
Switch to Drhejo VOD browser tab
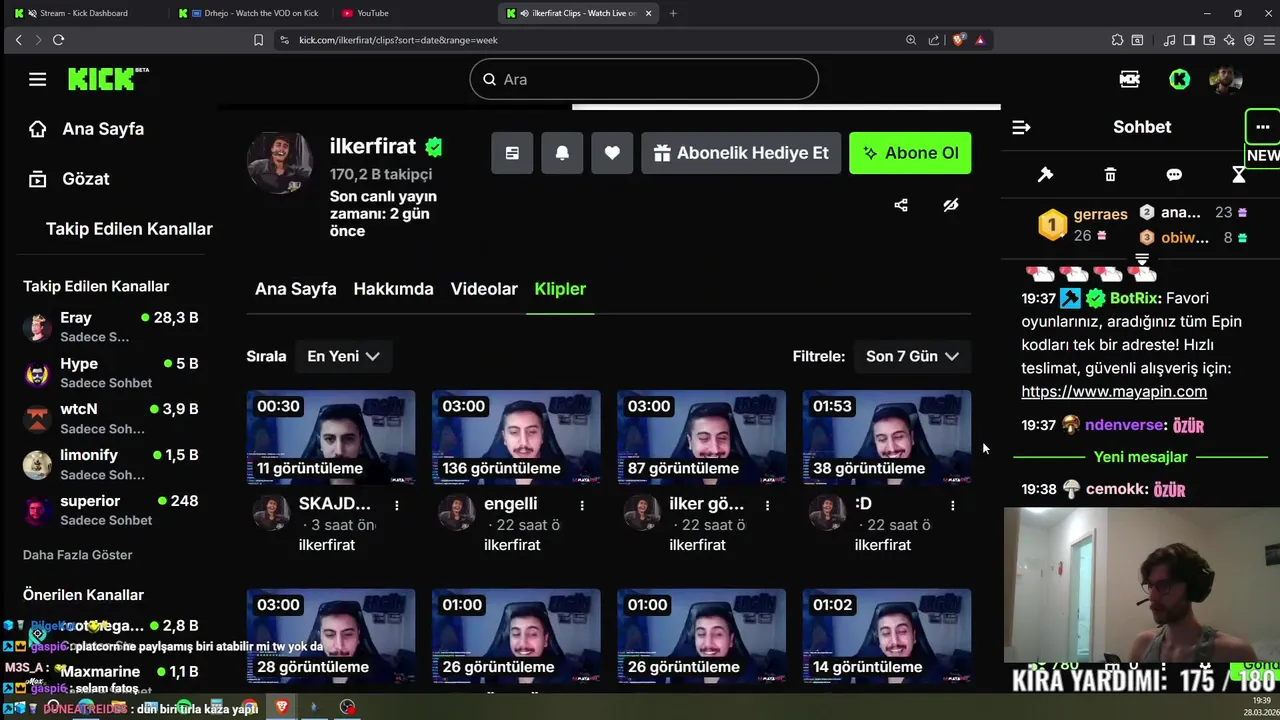(250, 13)
